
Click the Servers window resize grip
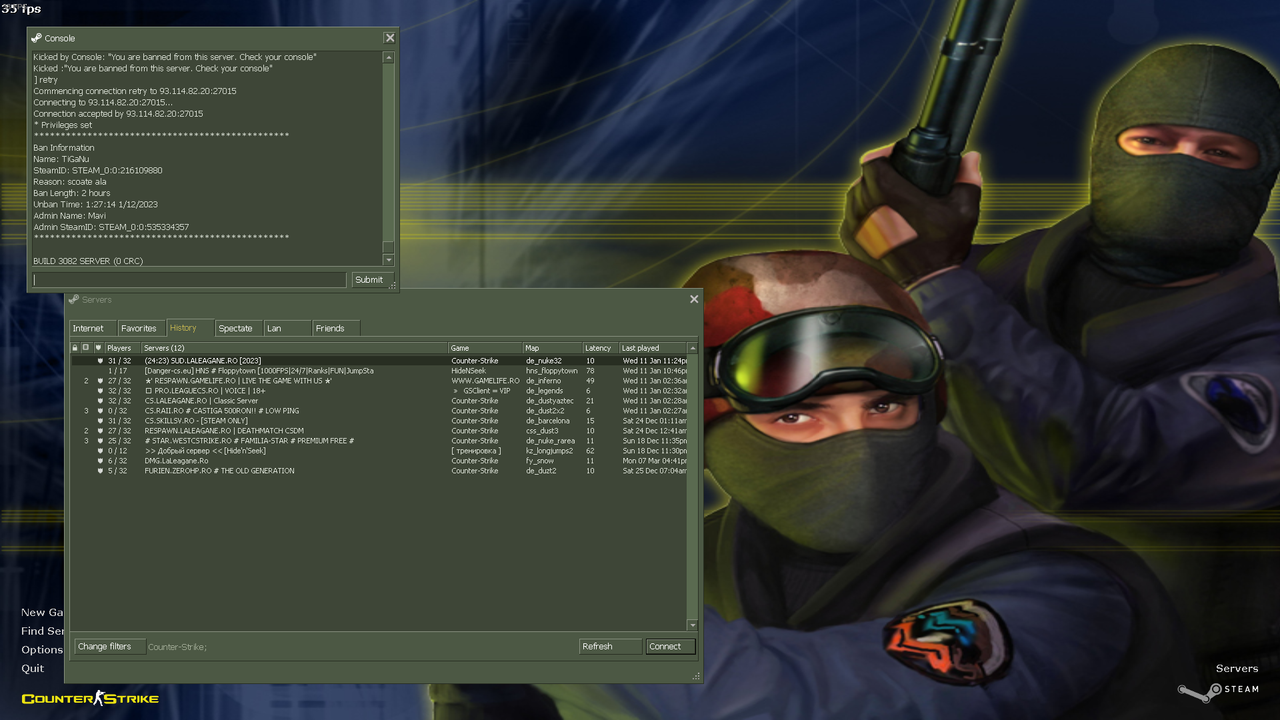click(696, 677)
